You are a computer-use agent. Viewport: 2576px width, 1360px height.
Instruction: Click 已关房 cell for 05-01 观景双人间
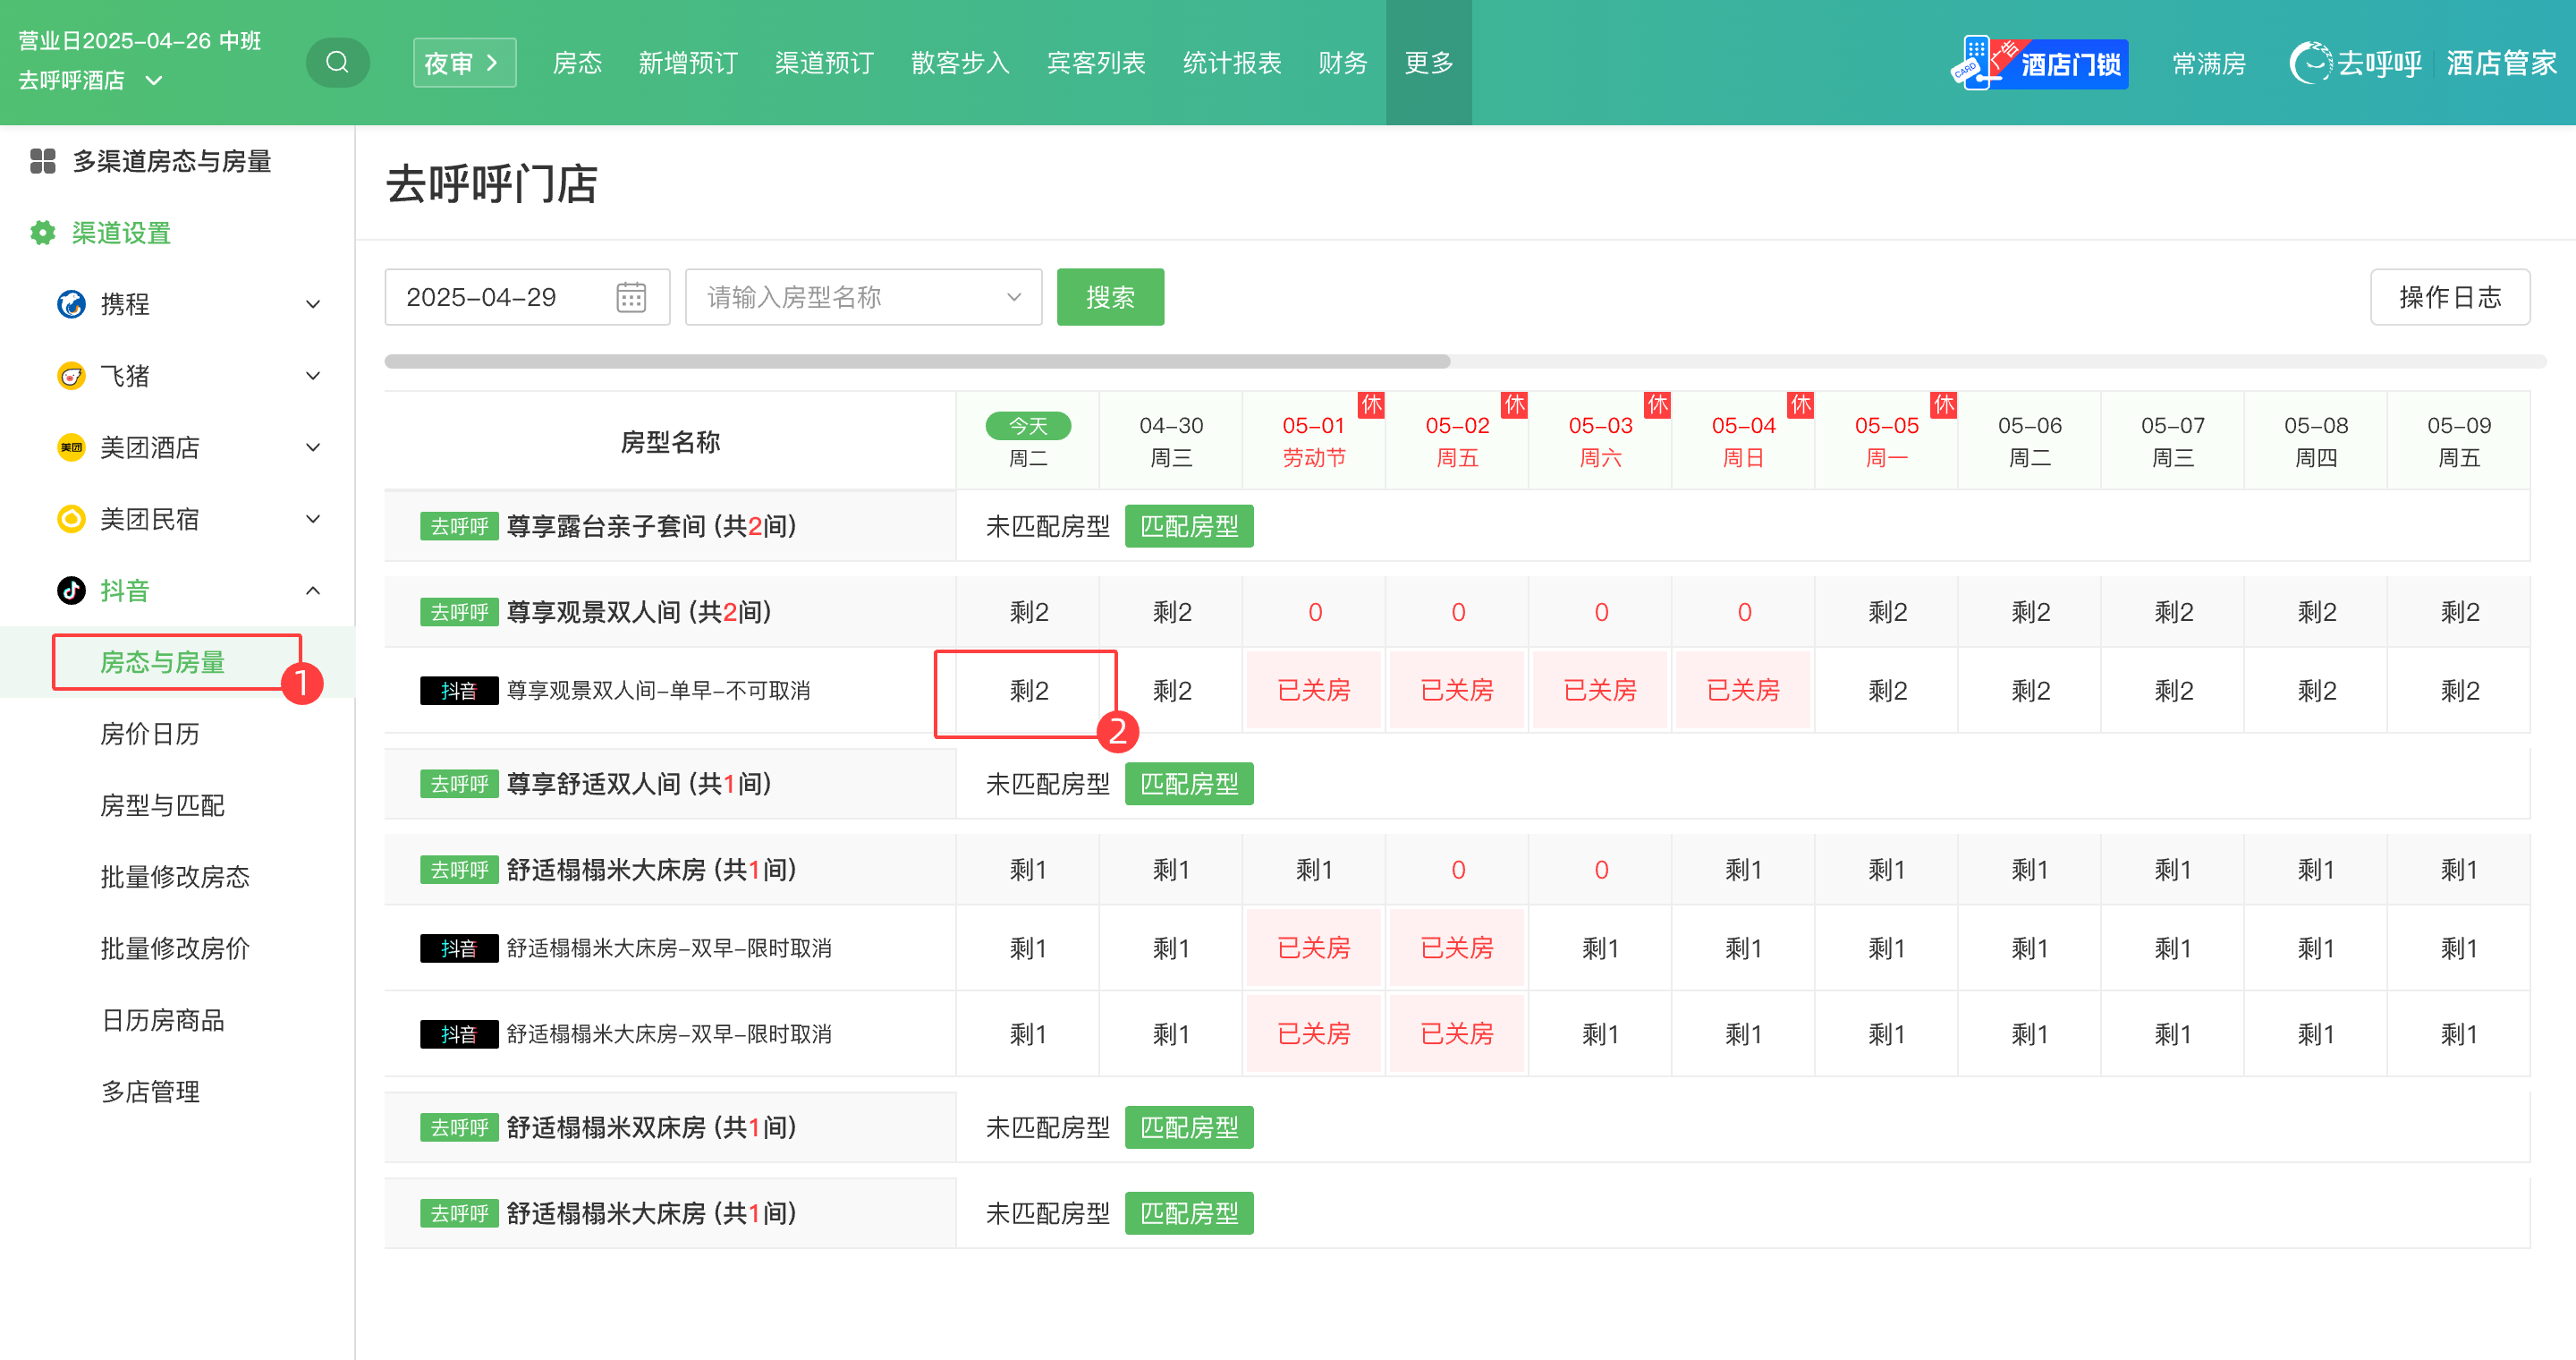(1313, 690)
